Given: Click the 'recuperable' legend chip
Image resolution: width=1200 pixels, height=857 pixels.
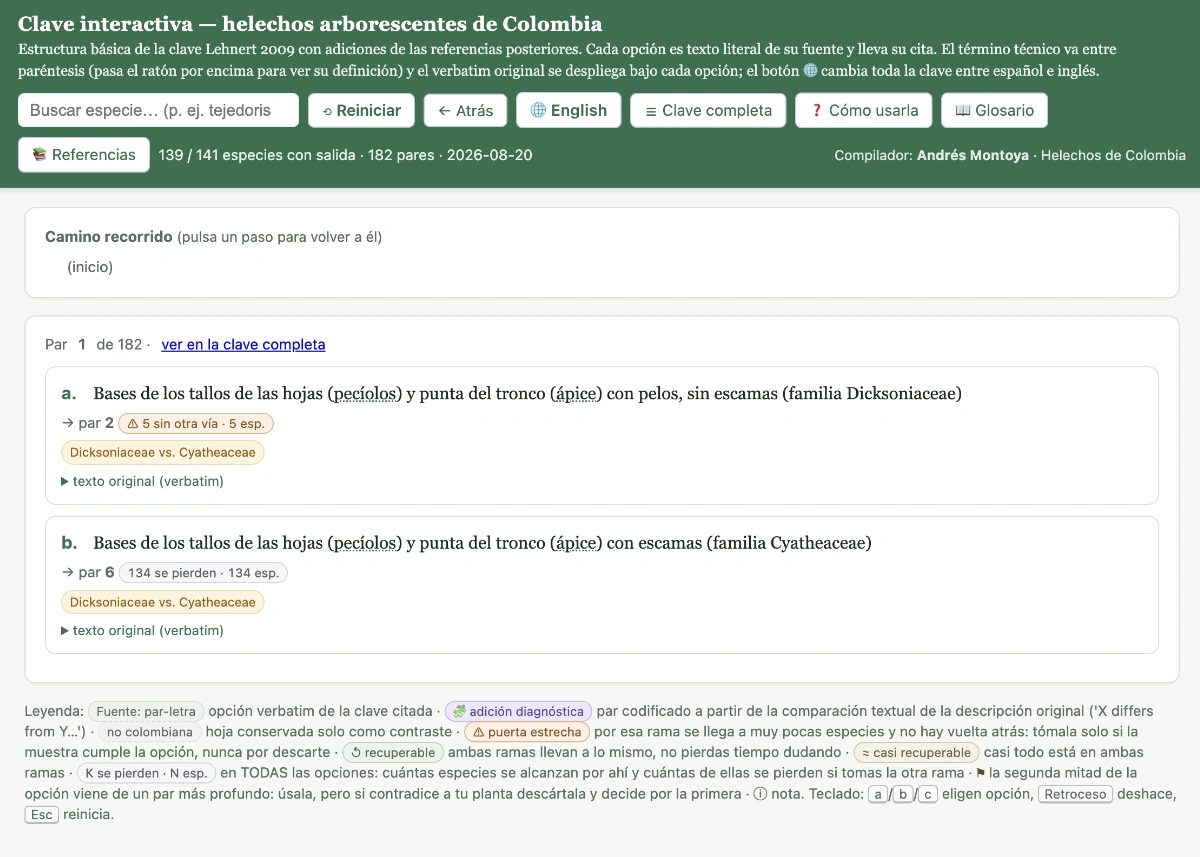Looking at the screenshot, I should pos(393,752).
